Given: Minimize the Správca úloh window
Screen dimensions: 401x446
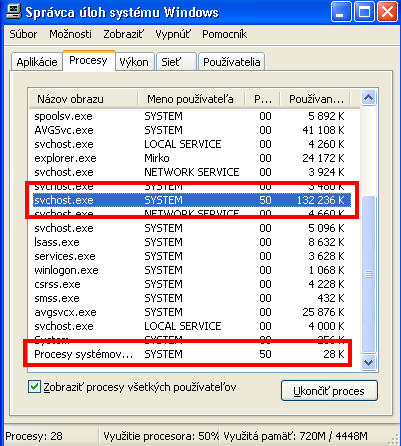Looking at the screenshot, I should coord(341,12).
